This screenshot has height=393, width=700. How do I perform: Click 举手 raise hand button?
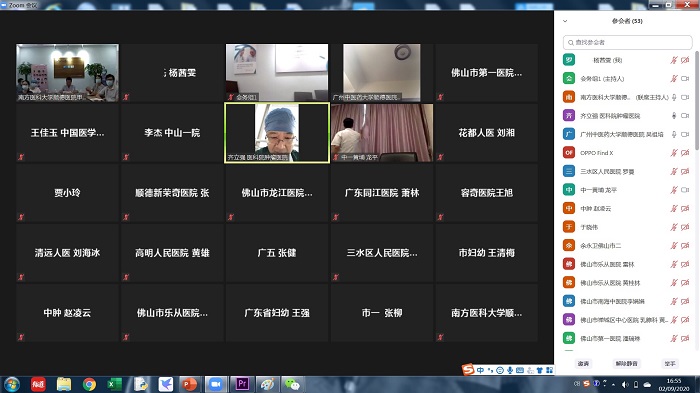pos(670,364)
